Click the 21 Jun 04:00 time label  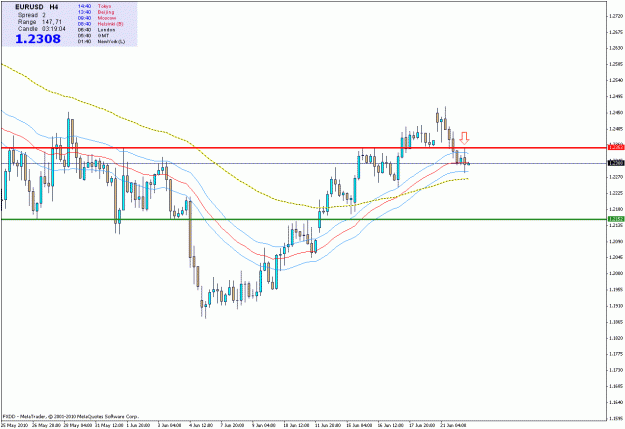(x=454, y=425)
